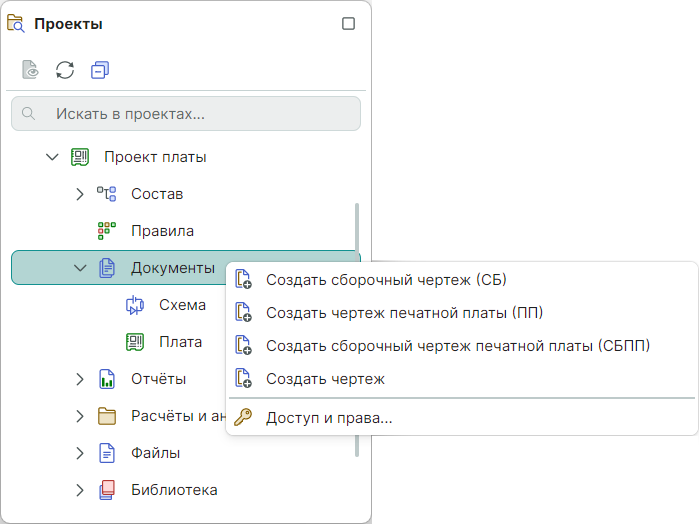Click the report chart icon beside 'Отчёты'
Screen dimensions: 699x524
107,379
